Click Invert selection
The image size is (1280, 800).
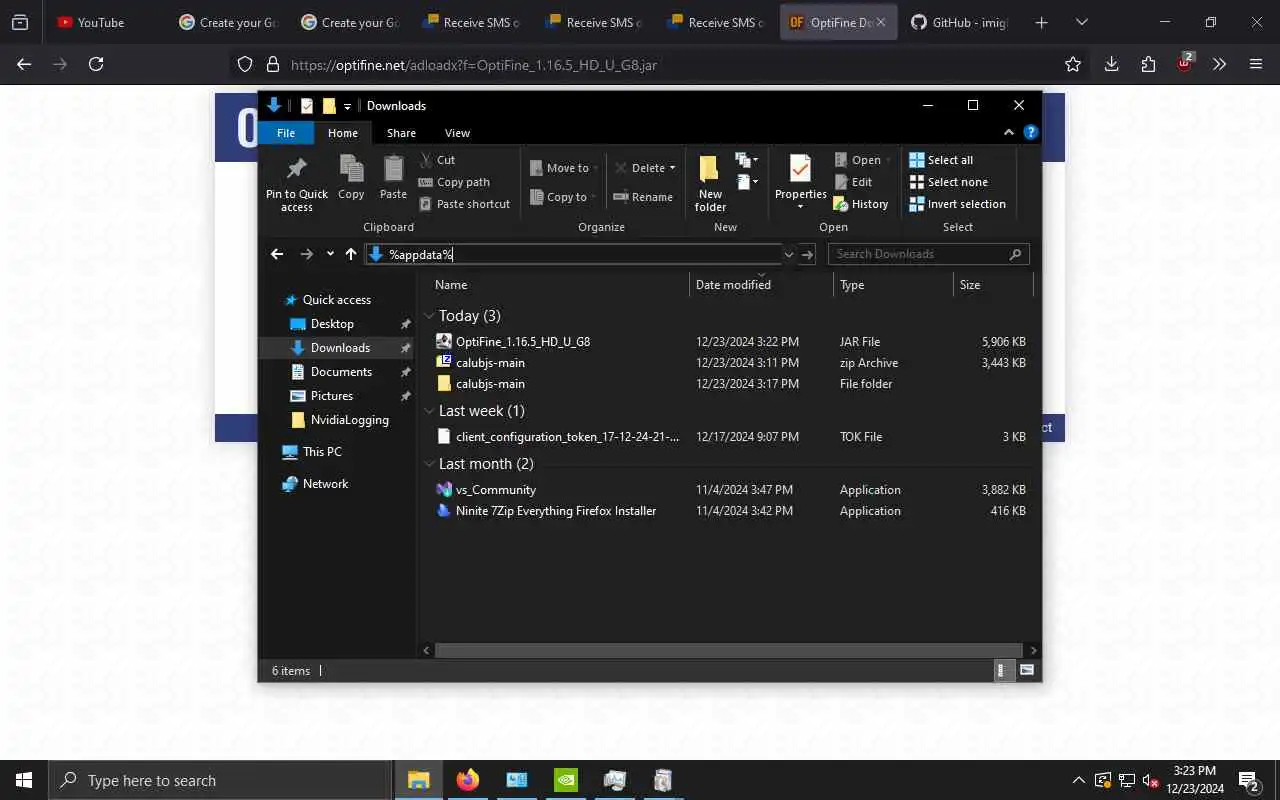(x=957, y=204)
